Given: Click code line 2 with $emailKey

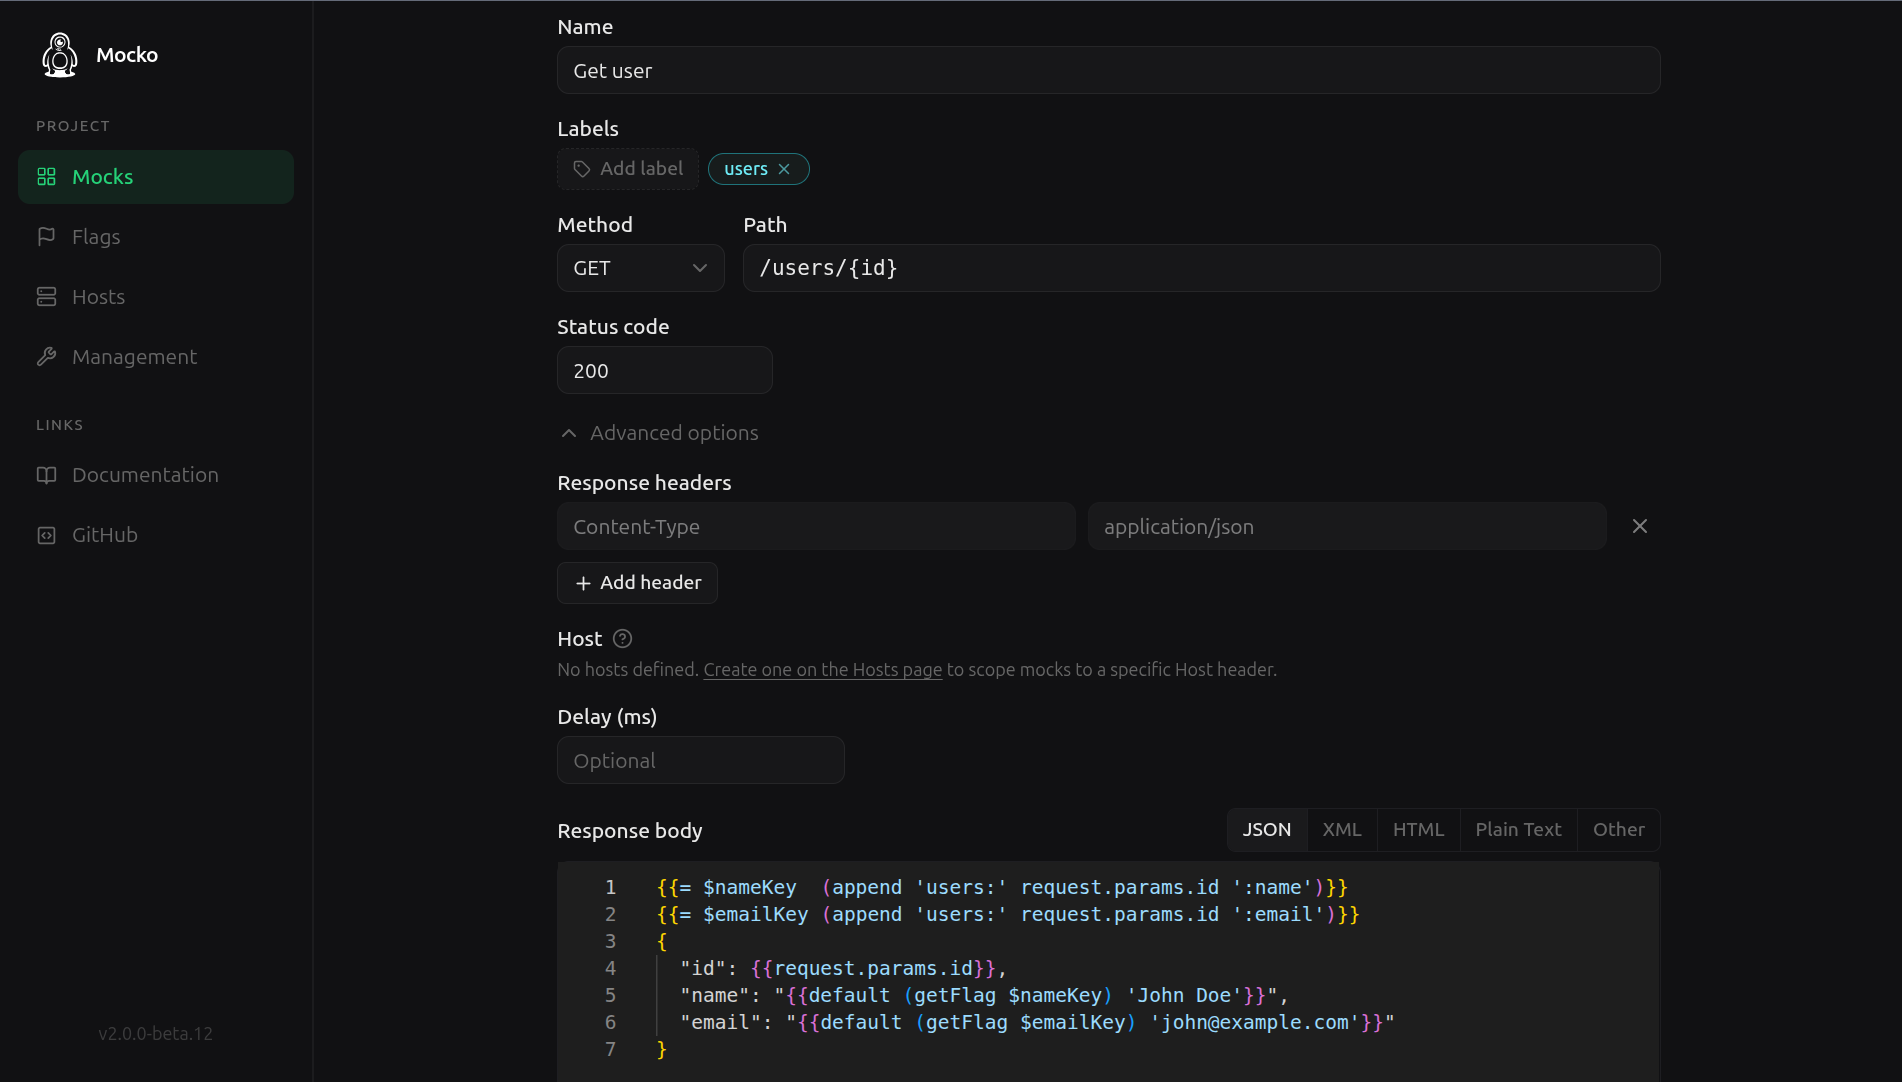Looking at the screenshot, I should [x=1008, y=915].
